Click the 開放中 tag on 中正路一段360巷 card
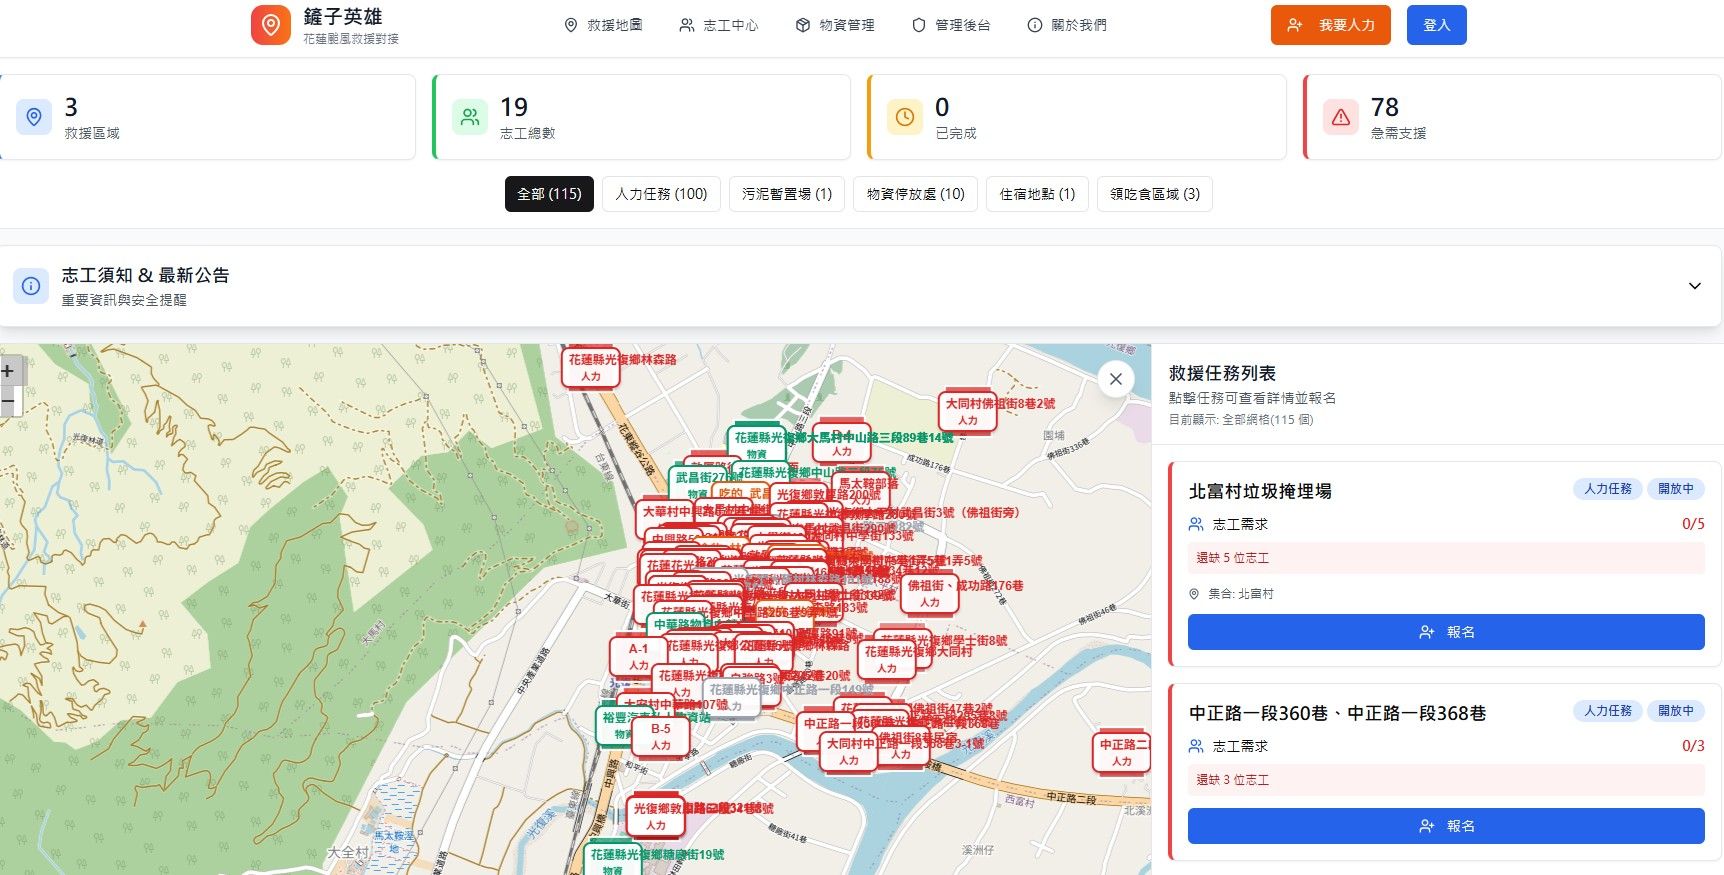 pyautogui.click(x=1676, y=711)
